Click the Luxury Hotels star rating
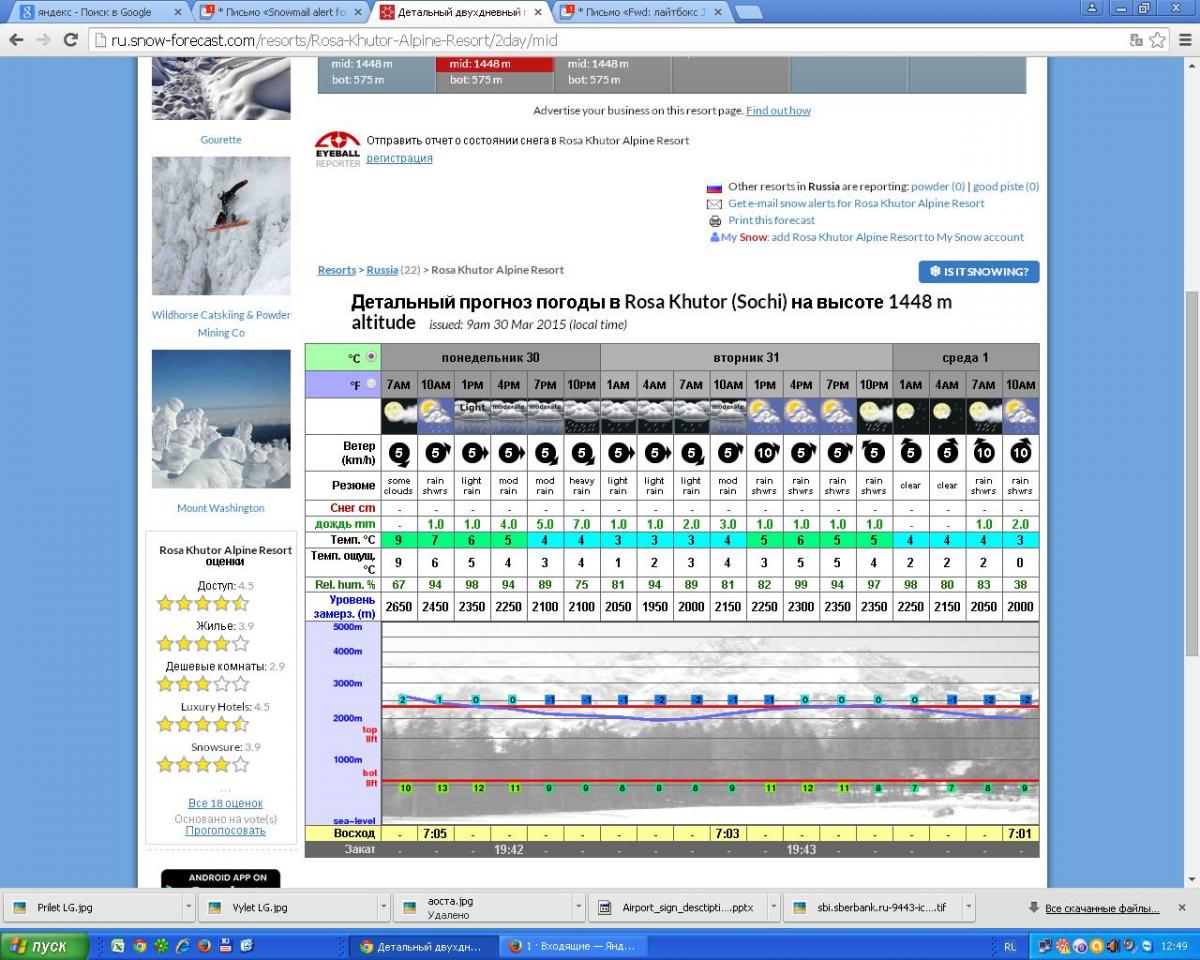 point(203,724)
